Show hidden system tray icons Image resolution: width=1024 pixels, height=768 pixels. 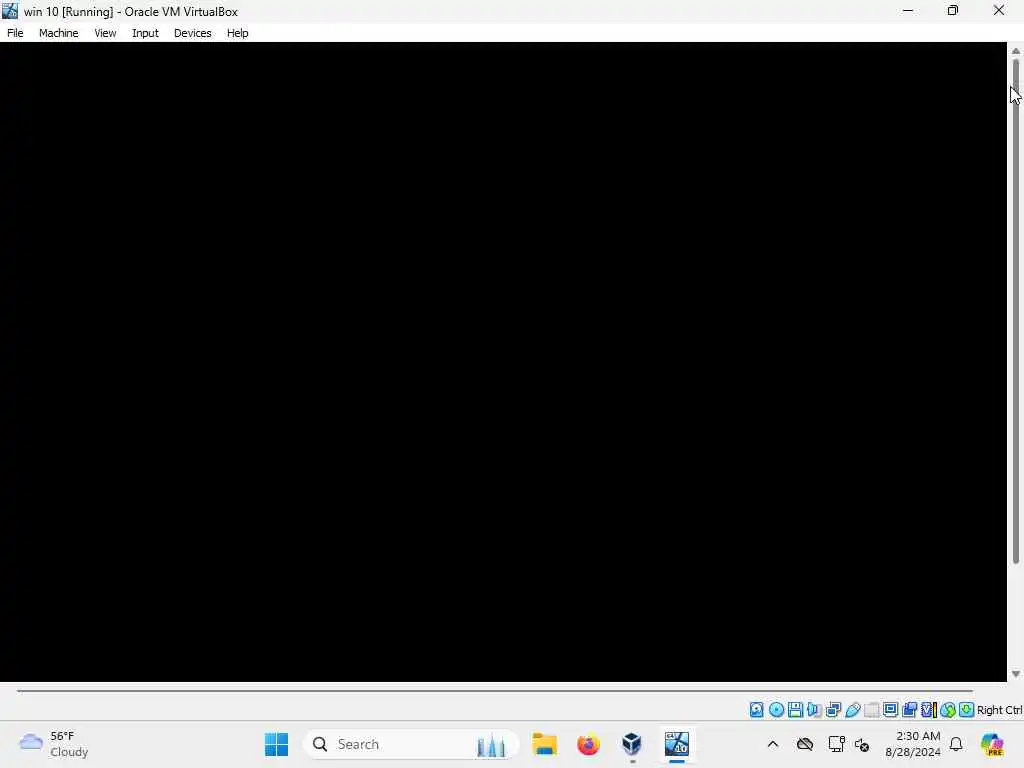tap(773, 744)
